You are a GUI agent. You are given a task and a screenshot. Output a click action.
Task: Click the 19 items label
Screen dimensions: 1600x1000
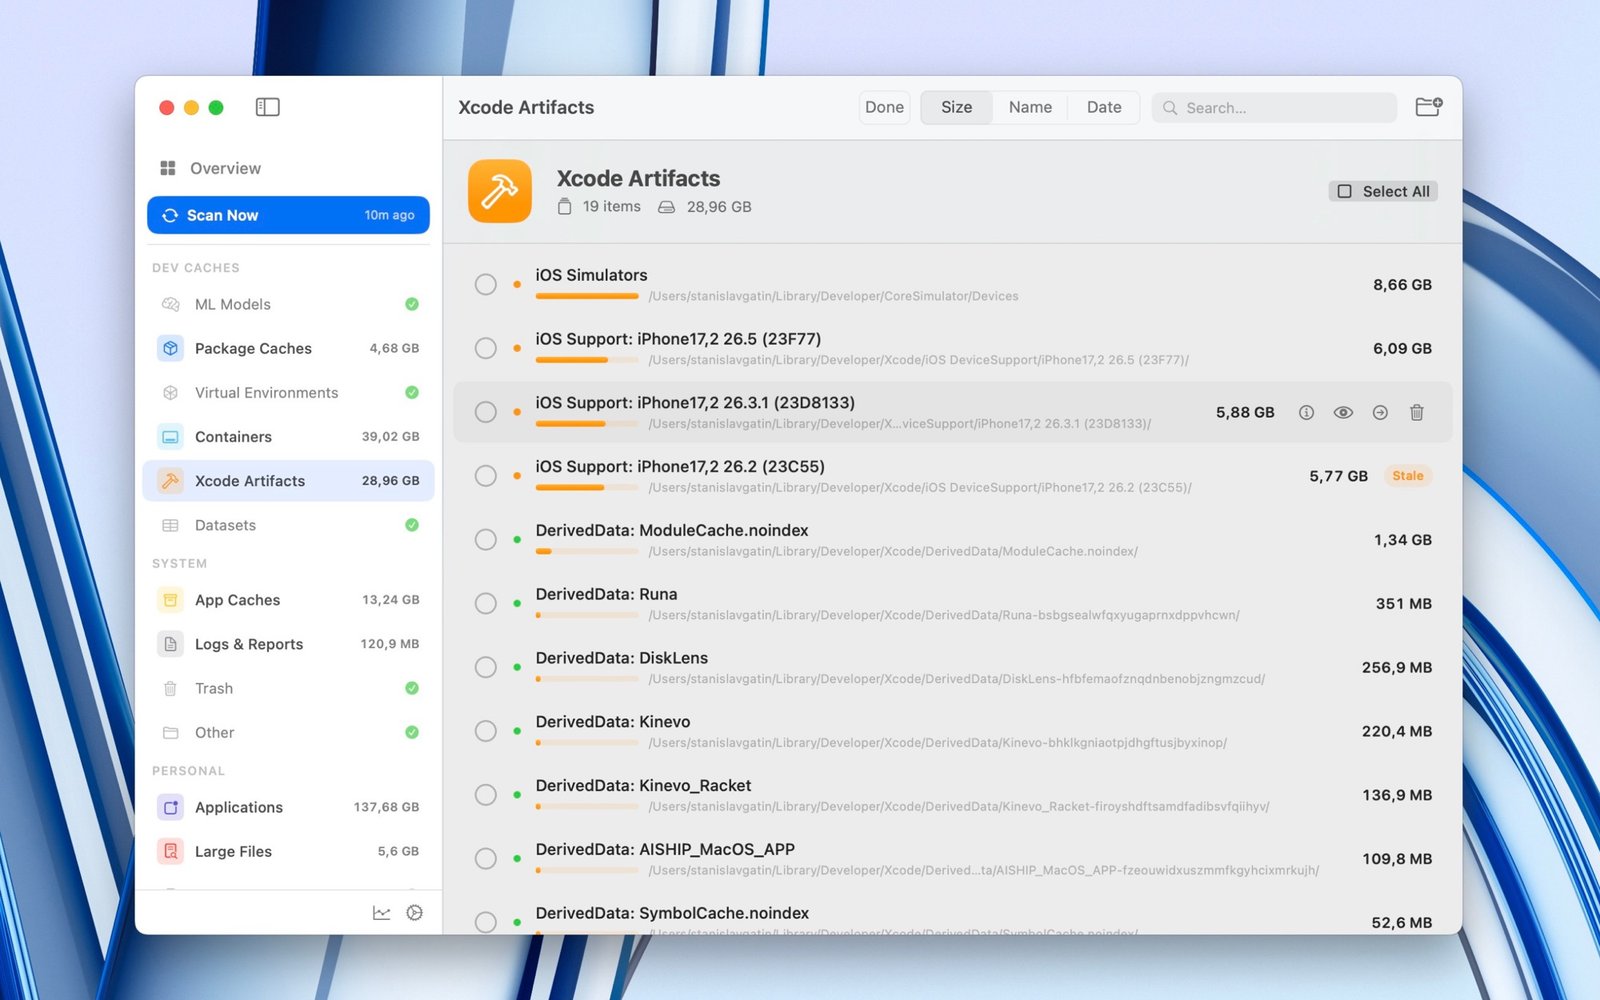[612, 206]
